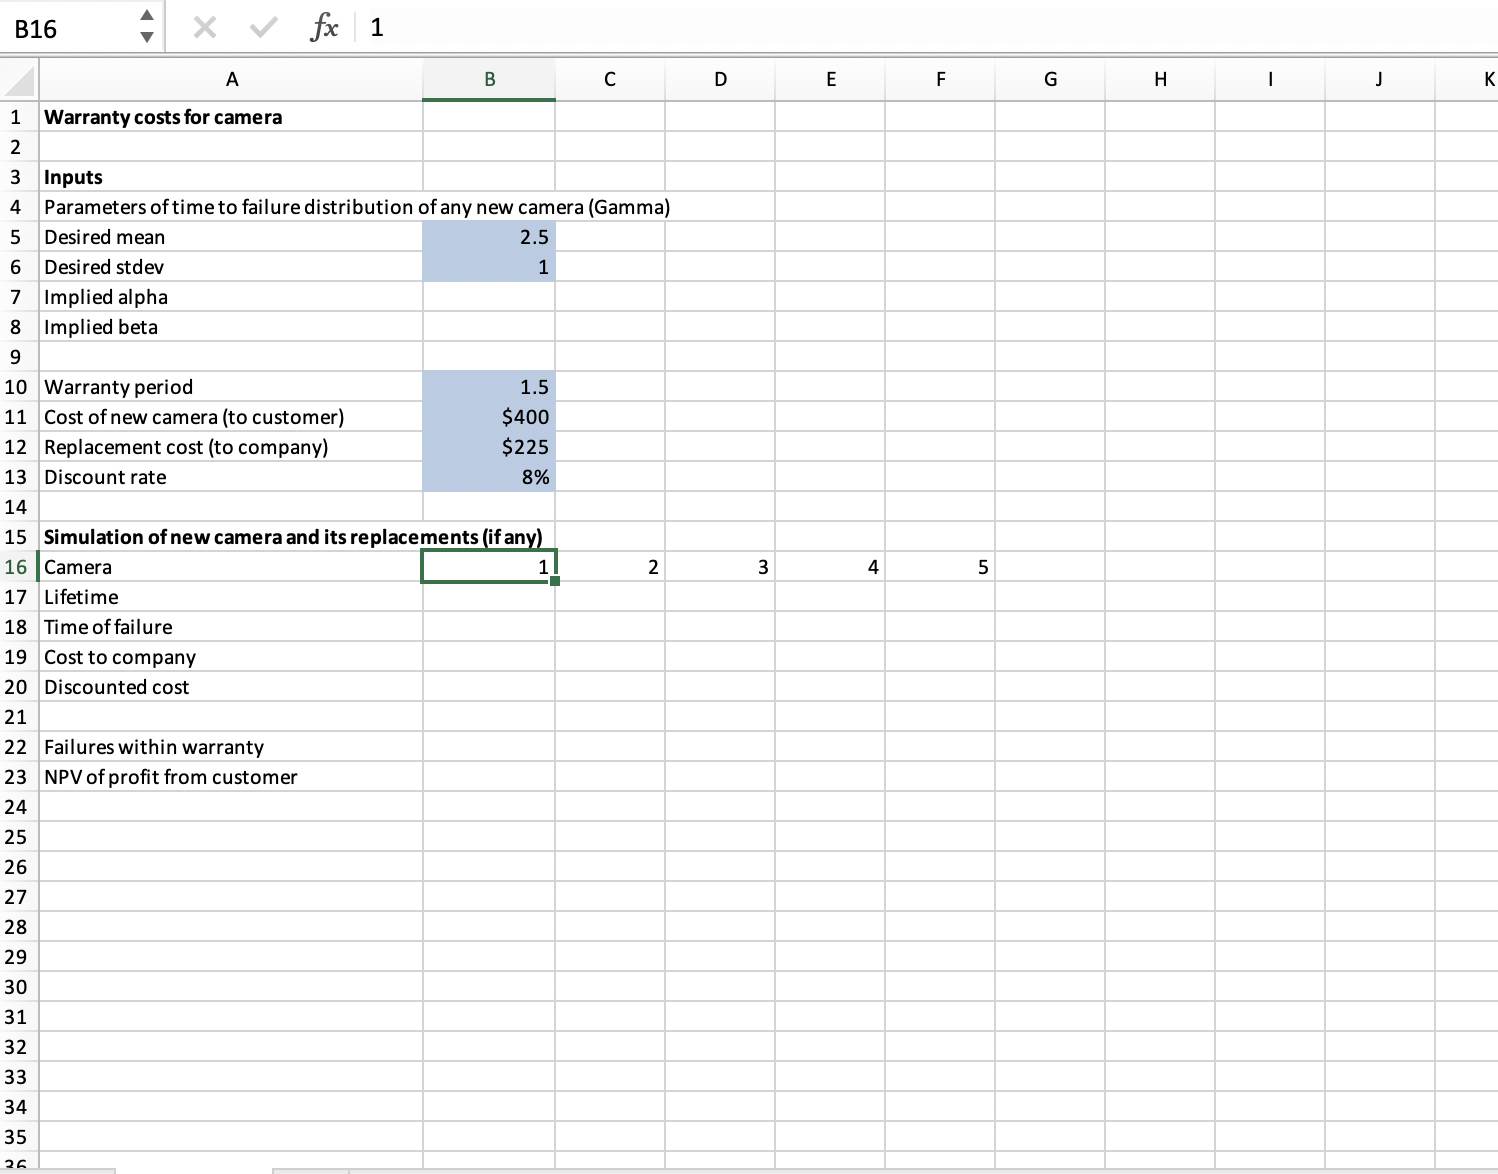Click empty Failures within warranty cell B22

489,747
